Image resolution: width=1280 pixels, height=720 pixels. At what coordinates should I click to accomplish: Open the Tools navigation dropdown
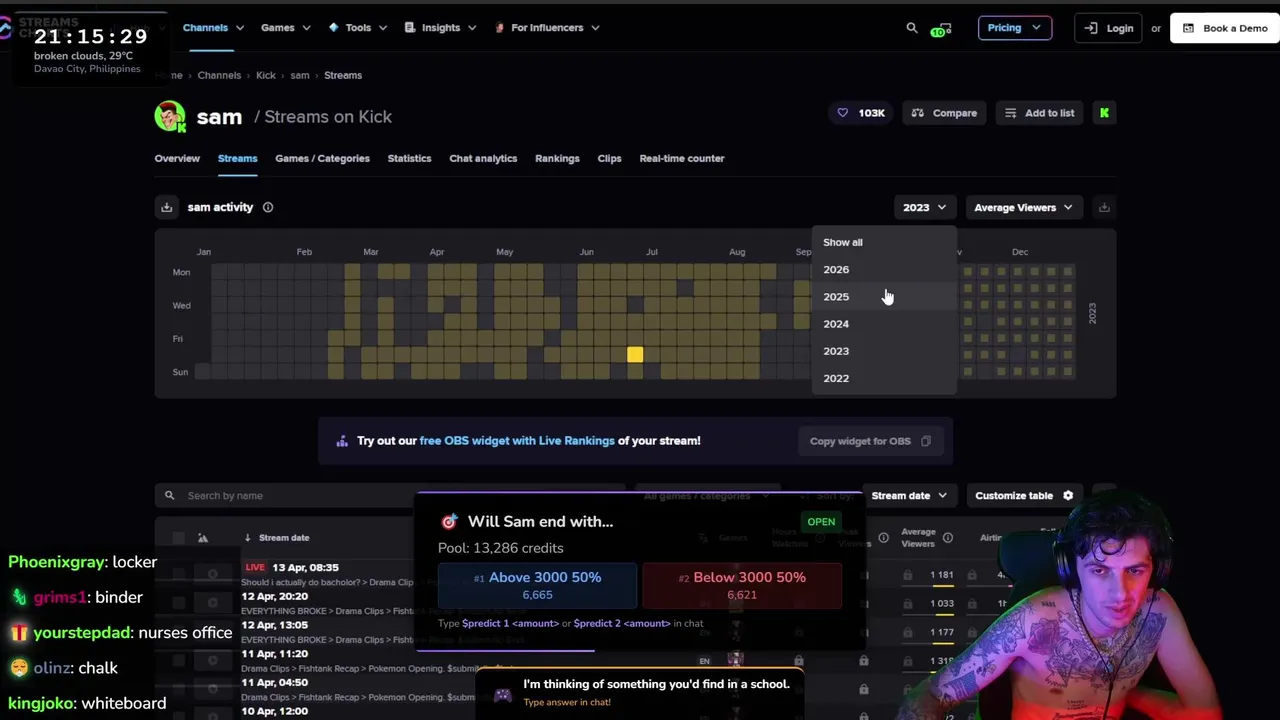tap(358, 28)
